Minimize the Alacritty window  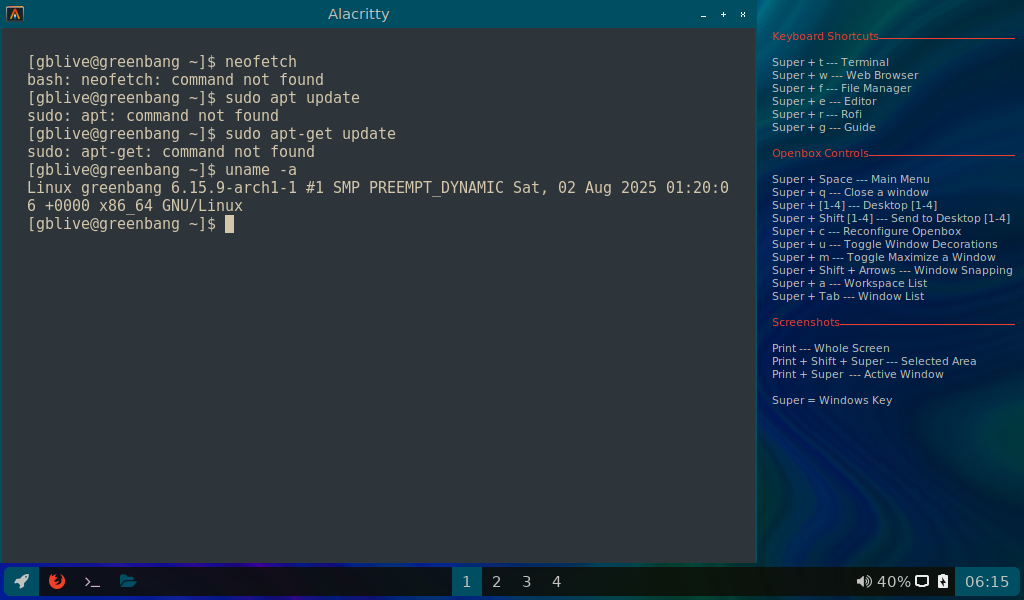coord(703,14)
